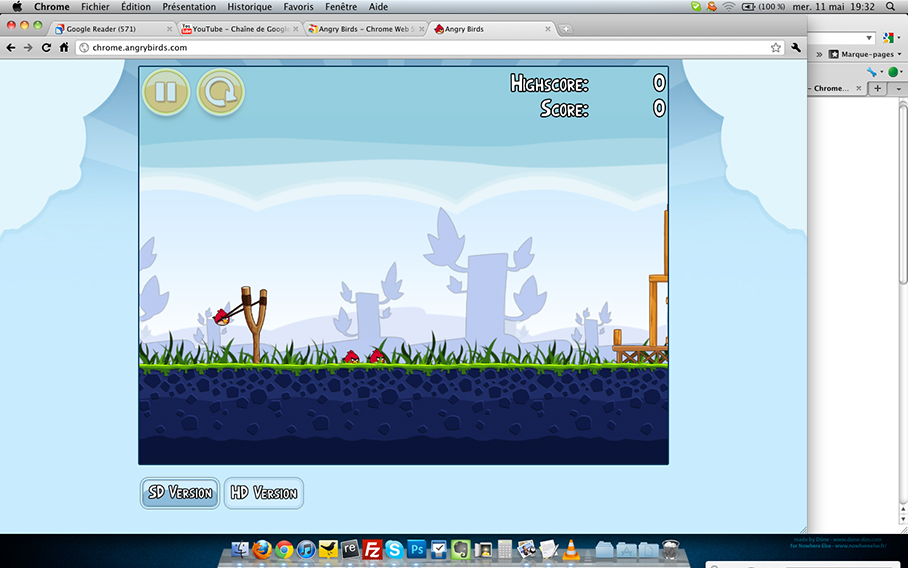The image size is (908, 568).
Task: Launch Photoshop from the Dock
Action: tap(415, 549)
